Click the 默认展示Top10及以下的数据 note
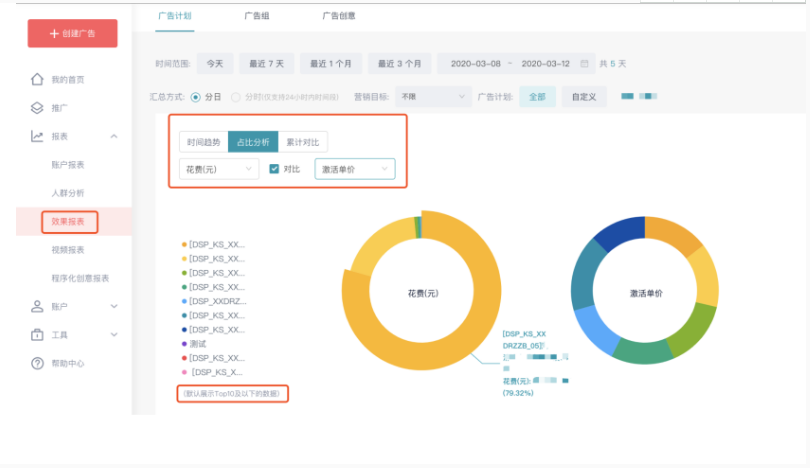 tap(232, 394)
